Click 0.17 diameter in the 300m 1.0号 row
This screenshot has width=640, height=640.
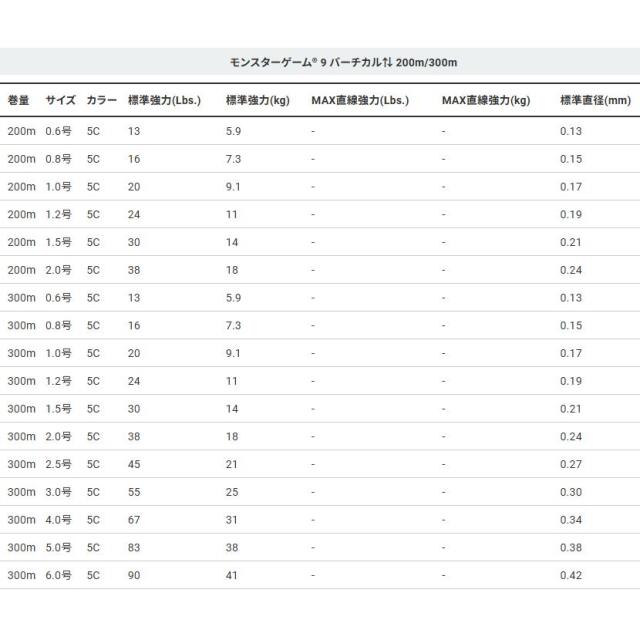coord(571,353)
